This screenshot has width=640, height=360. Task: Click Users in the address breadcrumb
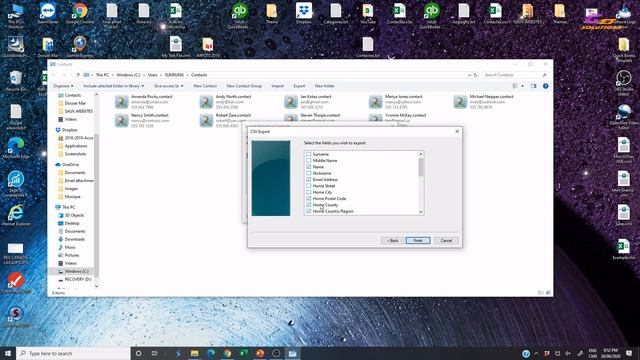tap(153, 75)
